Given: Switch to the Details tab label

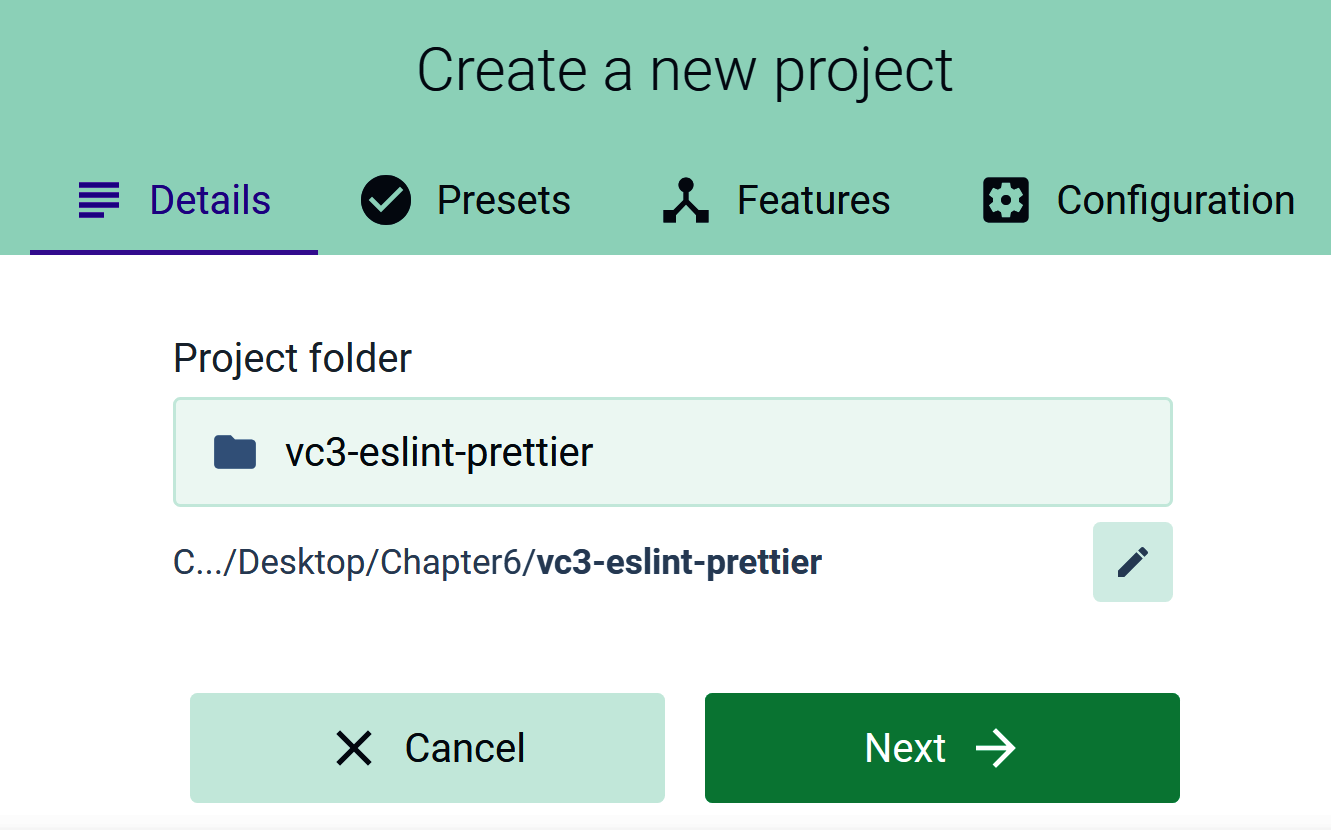Looking at the screenshot, I should [x=210, y=200].
